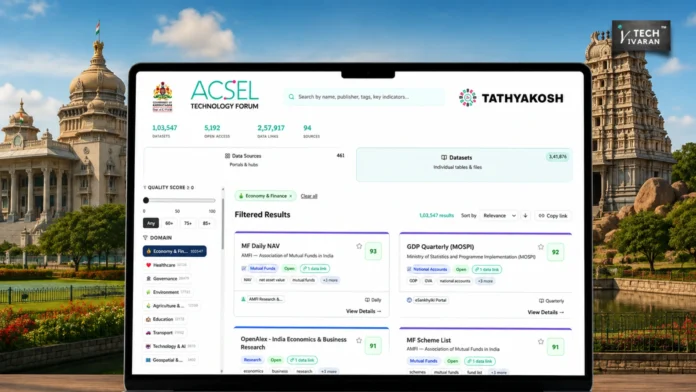Click the 1 data link chip on GDP Quarterly
This screenshot has height=392, width=696.
click(x=487, y=269)
